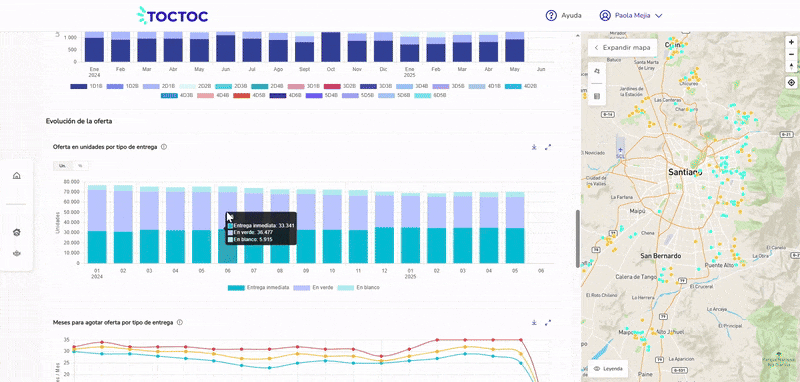
Task: Download the Meses para agotar oferta chart
Action: click(x=534, y=322)
